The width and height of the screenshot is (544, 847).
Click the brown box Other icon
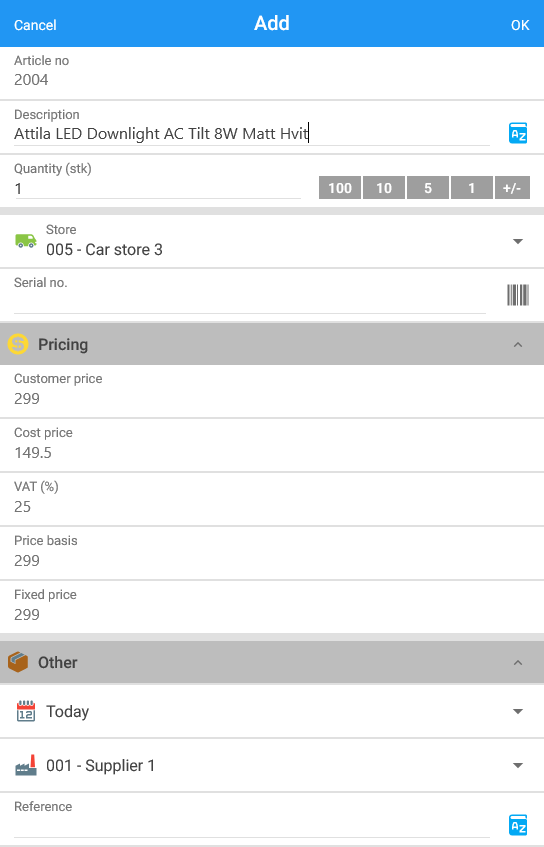point(18,662)
